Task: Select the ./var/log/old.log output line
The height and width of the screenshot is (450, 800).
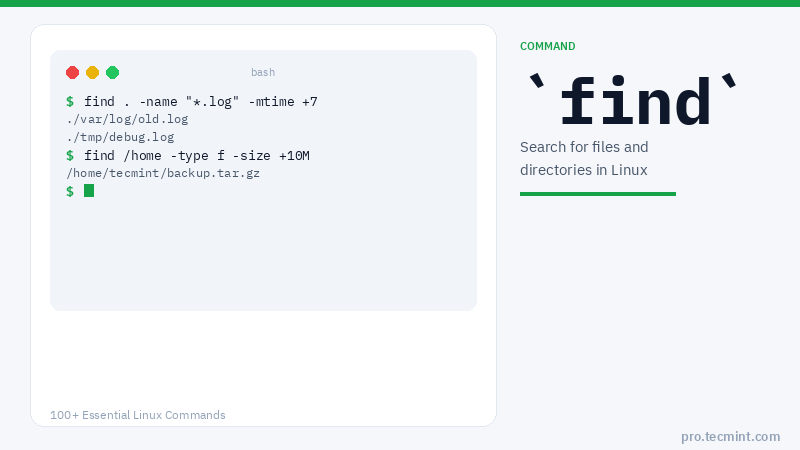Action: (127, 119)
